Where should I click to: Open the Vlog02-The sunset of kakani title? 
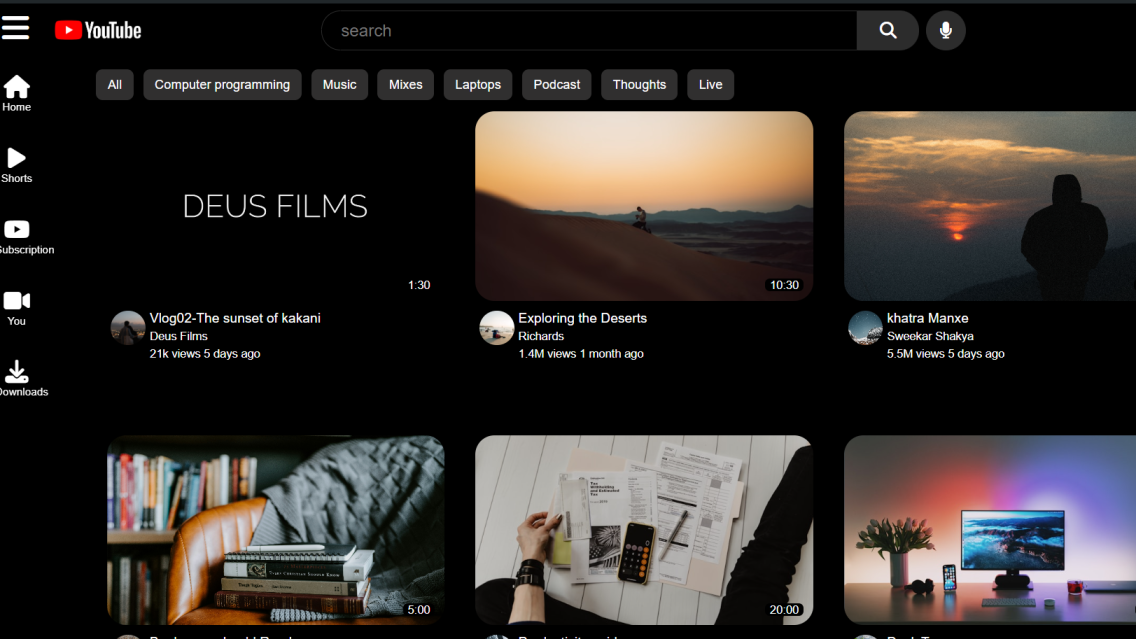(x=235, y=318)
